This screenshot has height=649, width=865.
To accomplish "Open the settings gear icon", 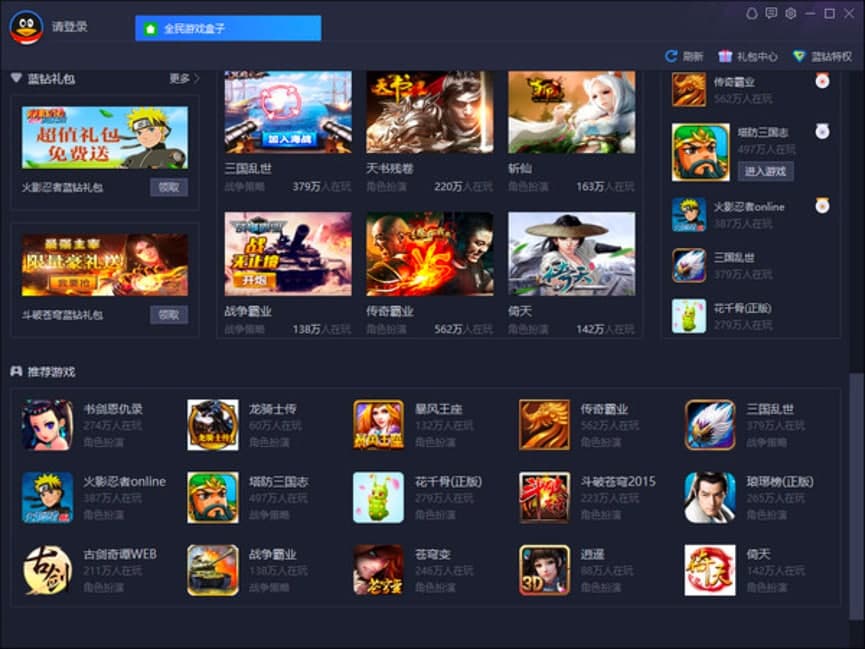I will pos(791,13).
